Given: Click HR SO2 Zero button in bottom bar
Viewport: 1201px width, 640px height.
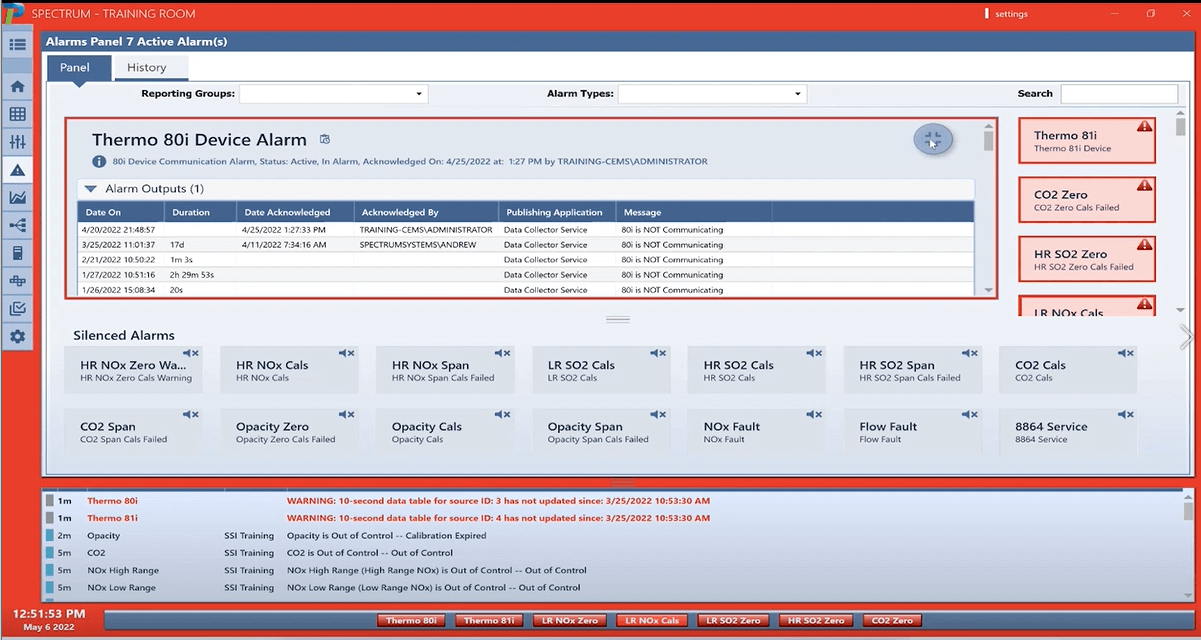Looking at the screenshot, I should point(815,620).
